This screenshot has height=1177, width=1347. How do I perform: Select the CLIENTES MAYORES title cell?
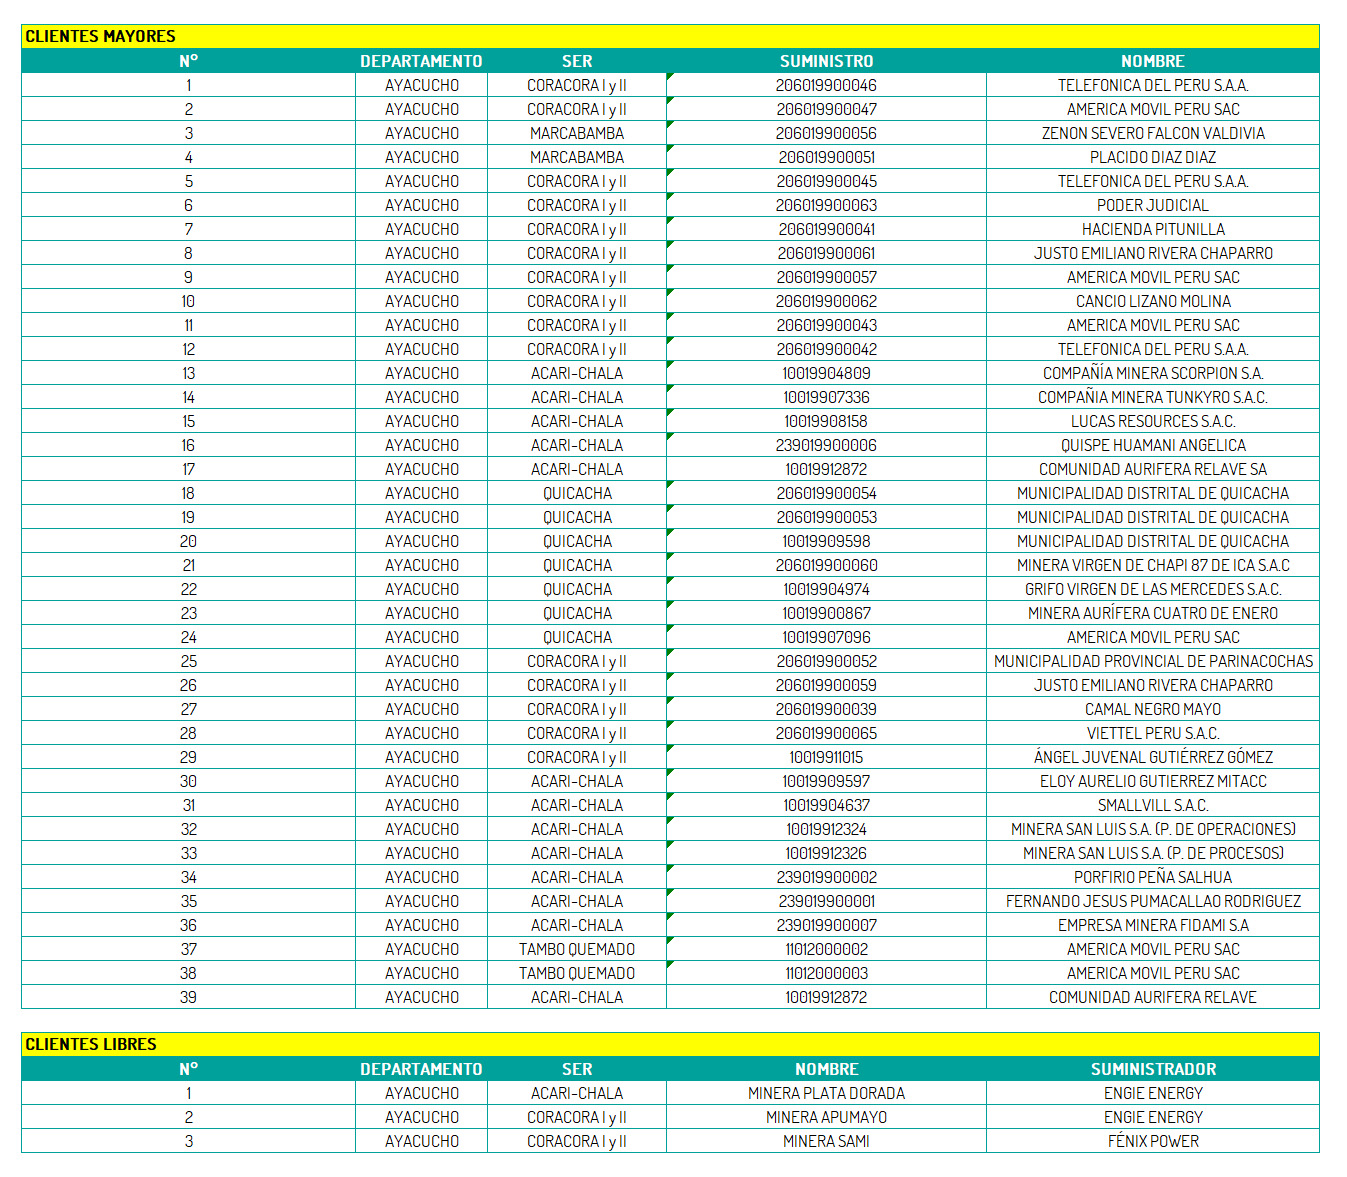(670, 36)
